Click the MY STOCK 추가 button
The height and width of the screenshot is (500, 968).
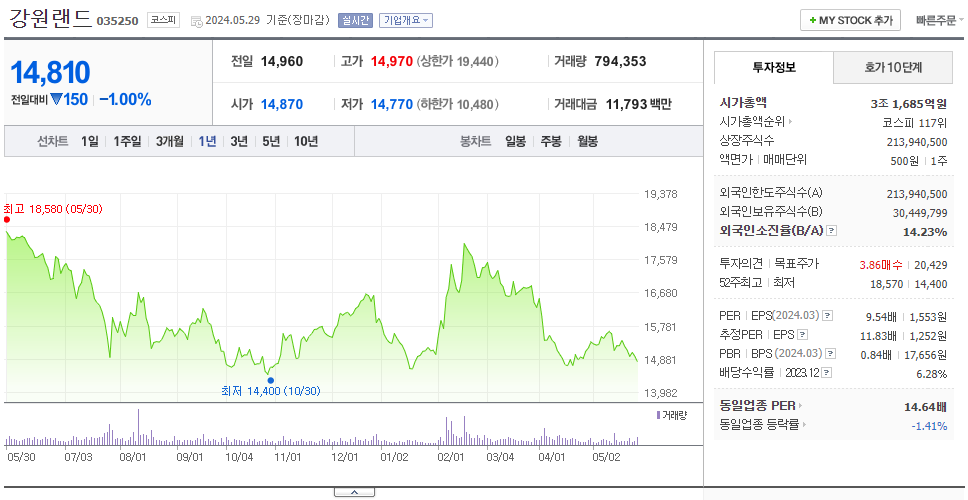850,20
